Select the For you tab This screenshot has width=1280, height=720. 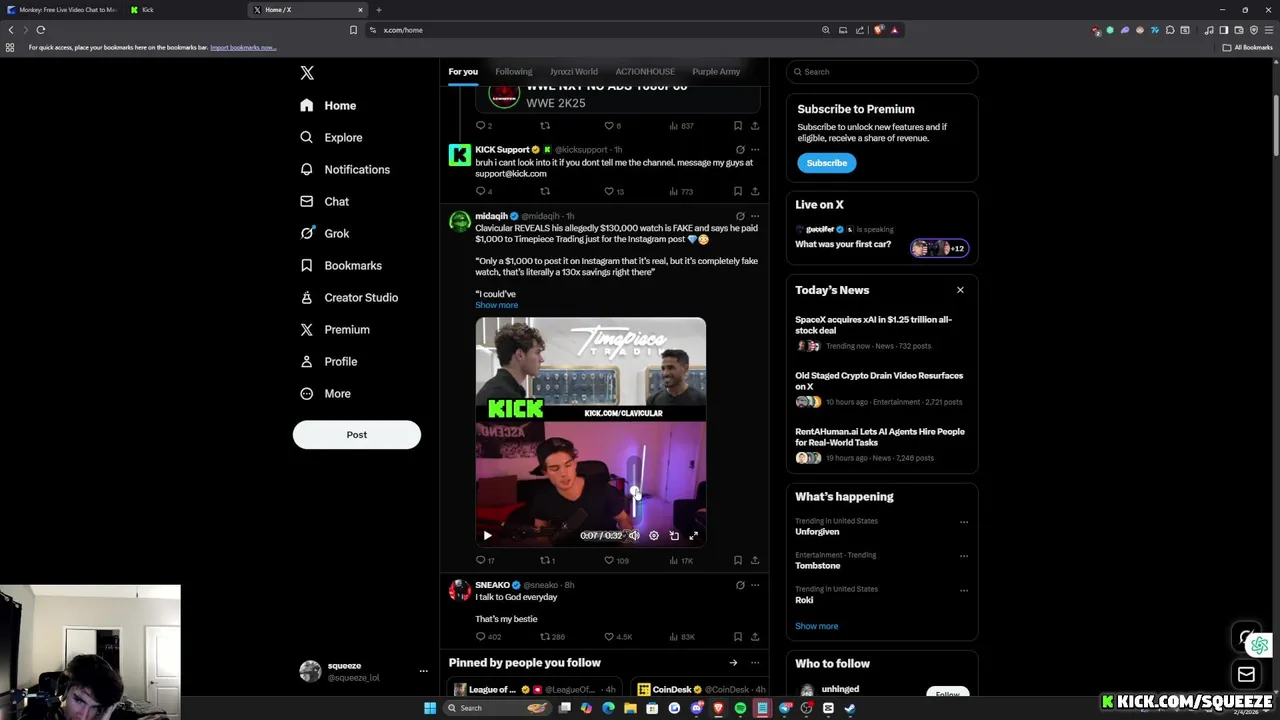tap(463, 71)
